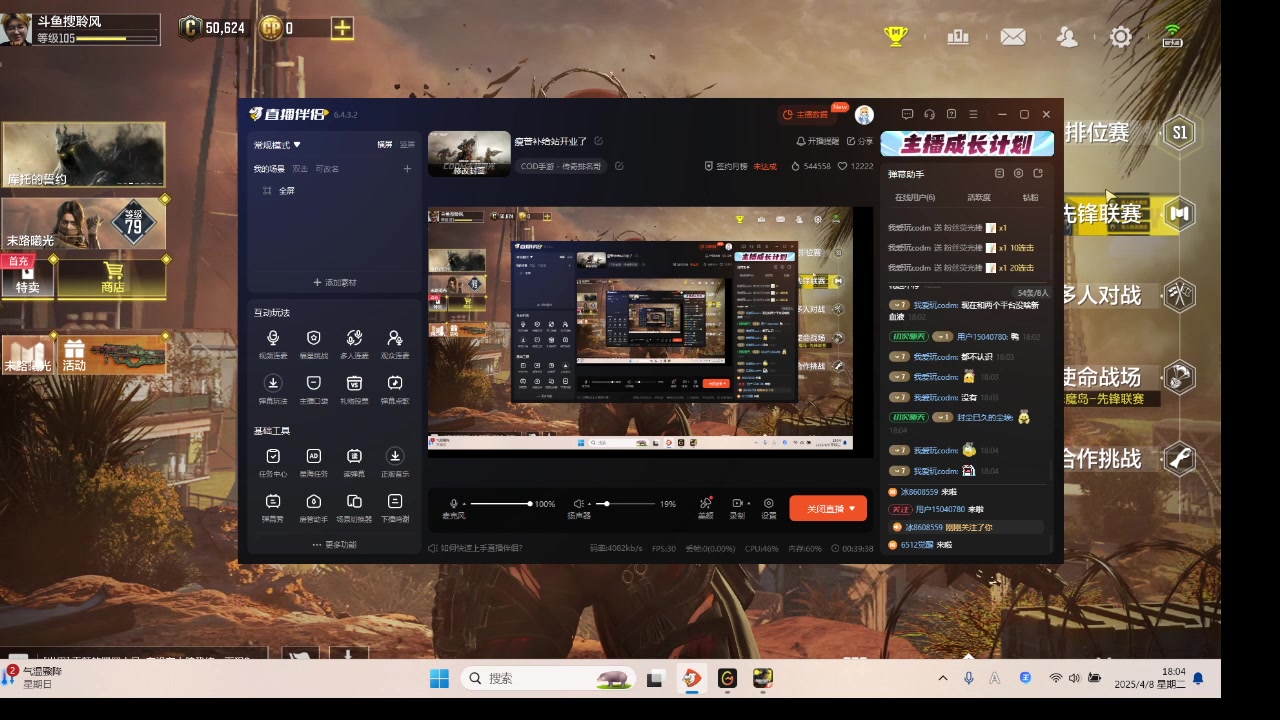Open 视频连麦 video co-stream tool
The height and width of the screenshot is (720, 1280).
coord(273,344)
